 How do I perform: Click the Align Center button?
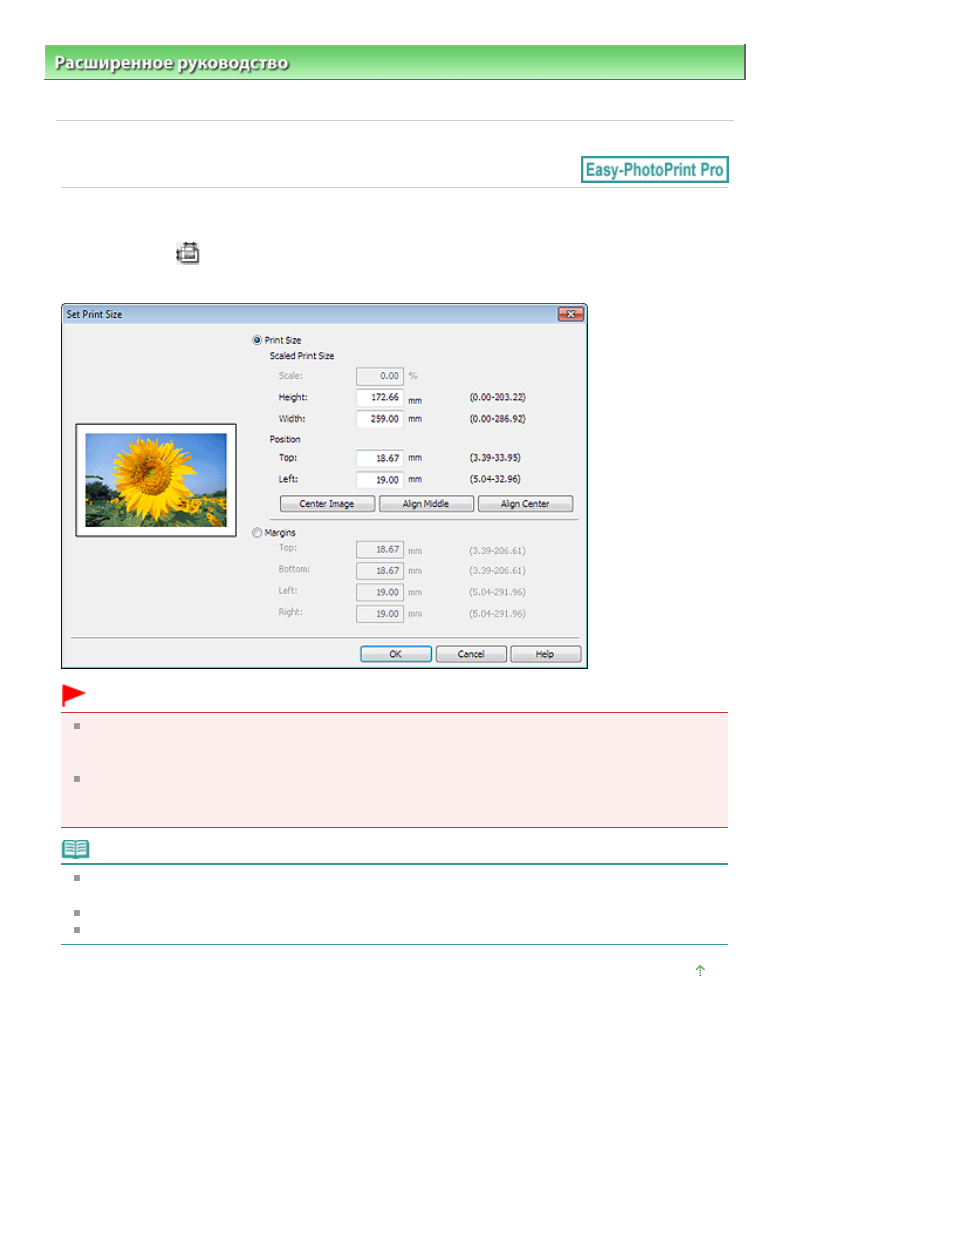tap(525, 504)
